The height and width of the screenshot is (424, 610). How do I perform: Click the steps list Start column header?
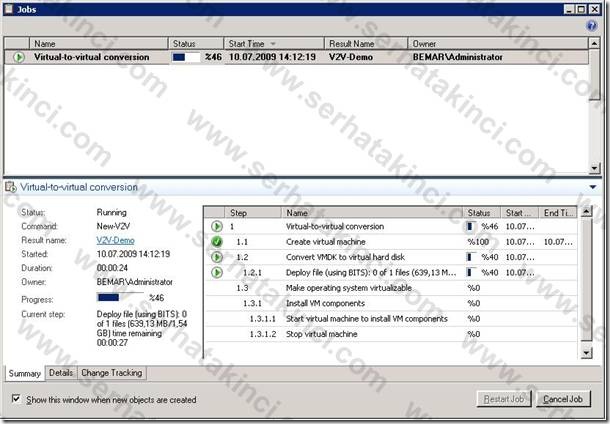pos(519,213)
